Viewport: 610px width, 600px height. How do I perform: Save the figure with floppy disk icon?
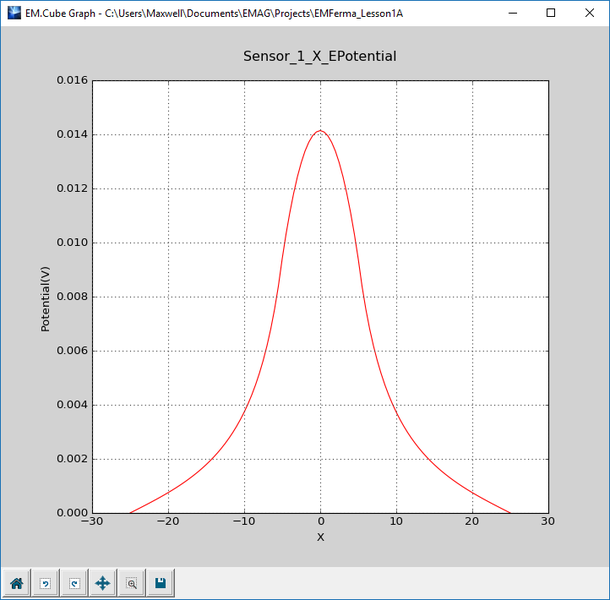(x=160, y=582)
